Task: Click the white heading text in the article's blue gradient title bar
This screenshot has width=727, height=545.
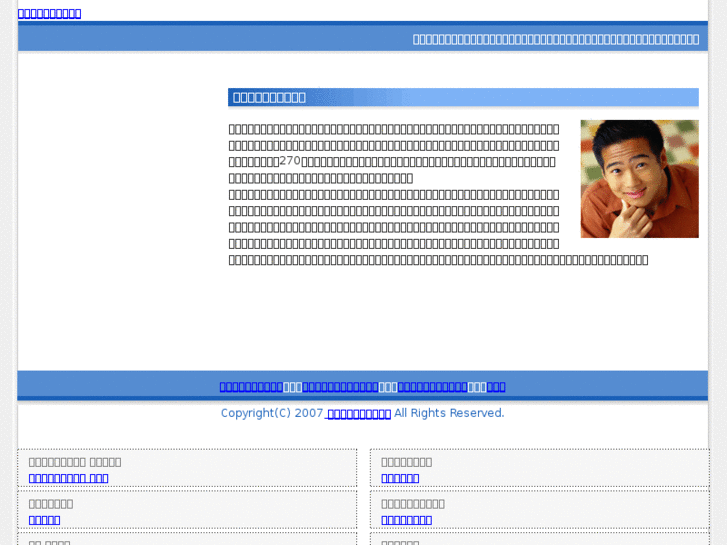Action: point(269,97)
